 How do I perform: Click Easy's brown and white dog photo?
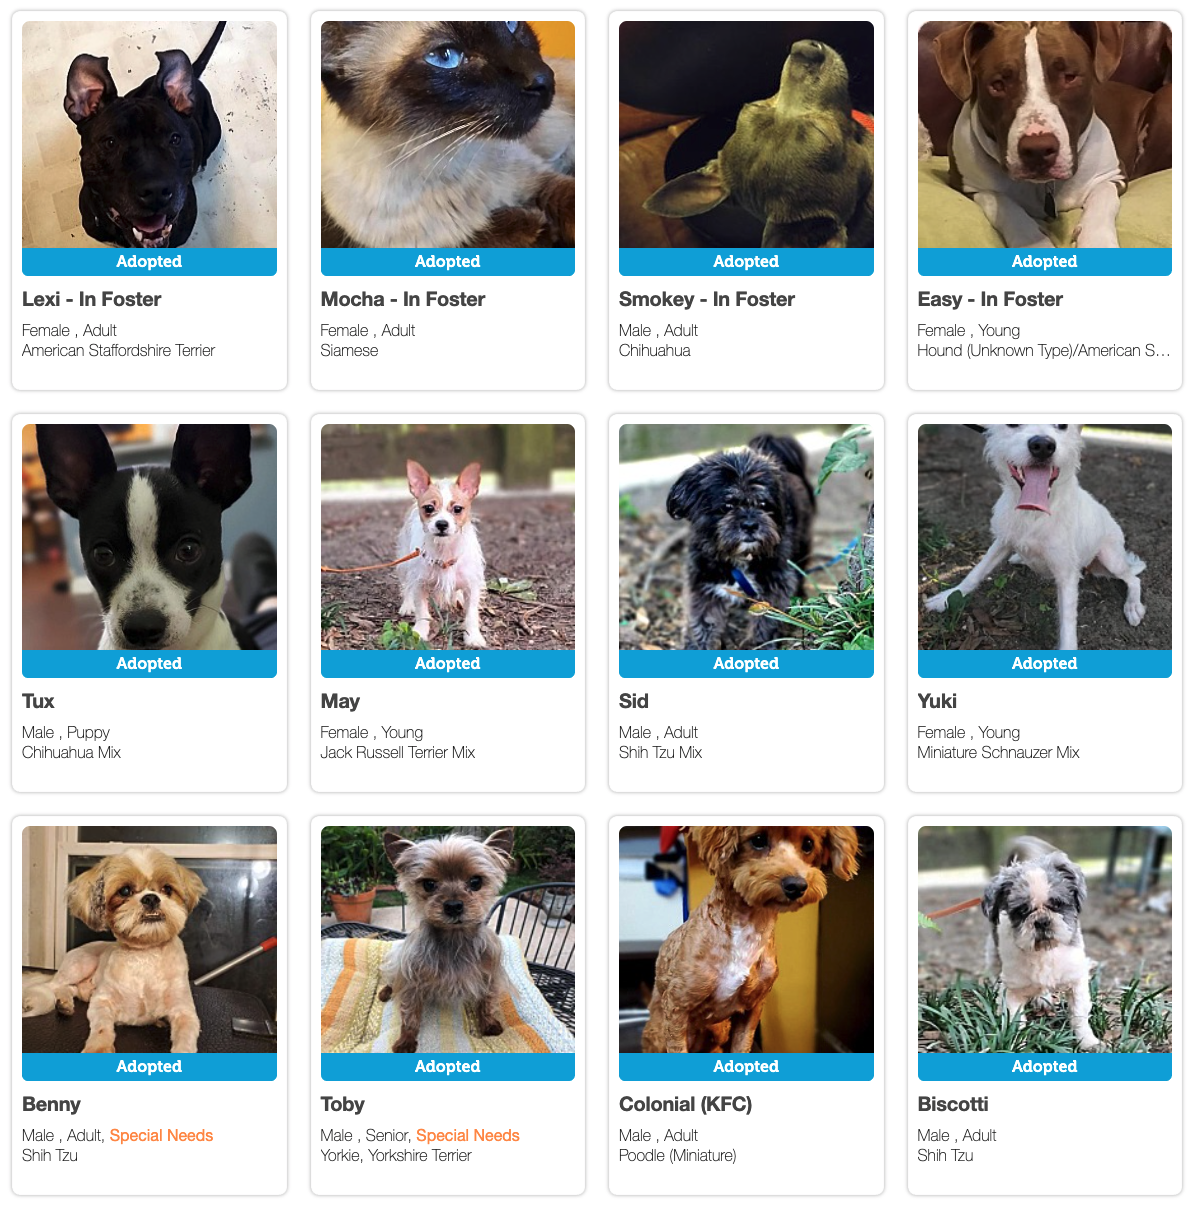(1044, 135)
